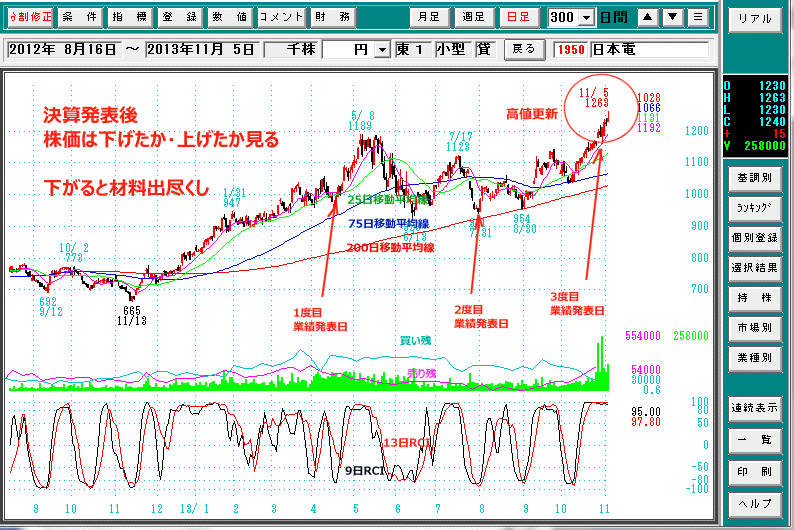Click the volume value 258000 in quote panel
The height and width of the screenshot is (530, 794).
click(x=765, y=146)
